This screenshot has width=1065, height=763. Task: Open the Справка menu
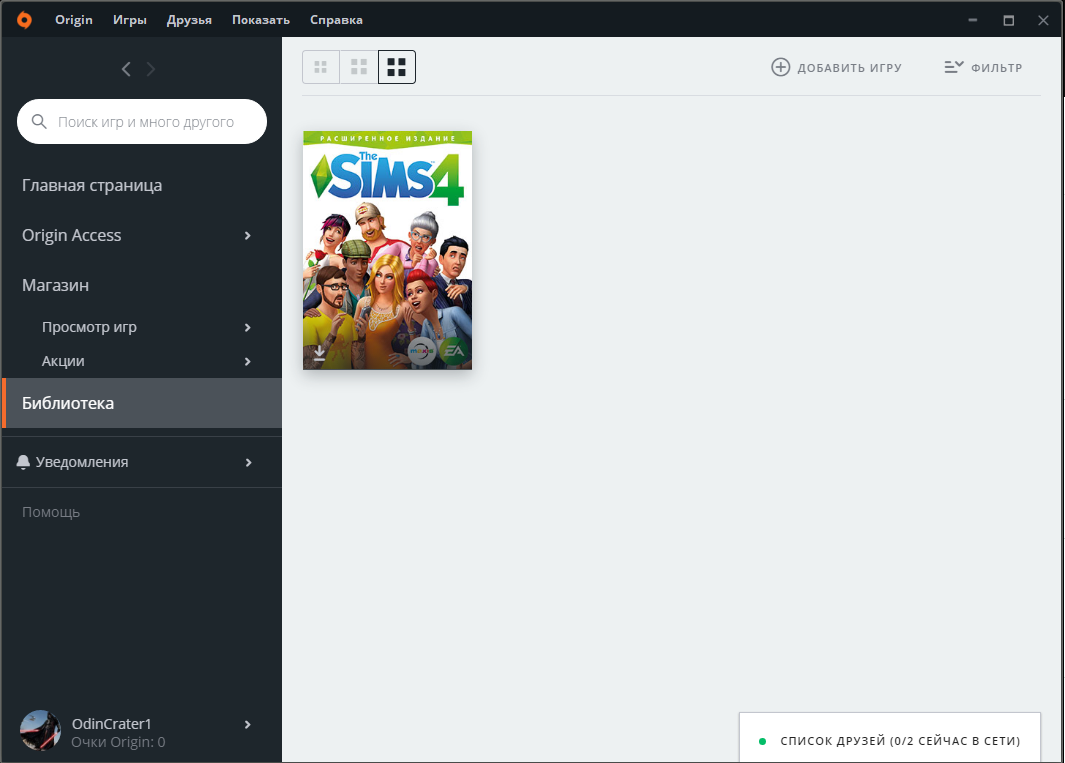pyautogui.click(x=336, y=20)
